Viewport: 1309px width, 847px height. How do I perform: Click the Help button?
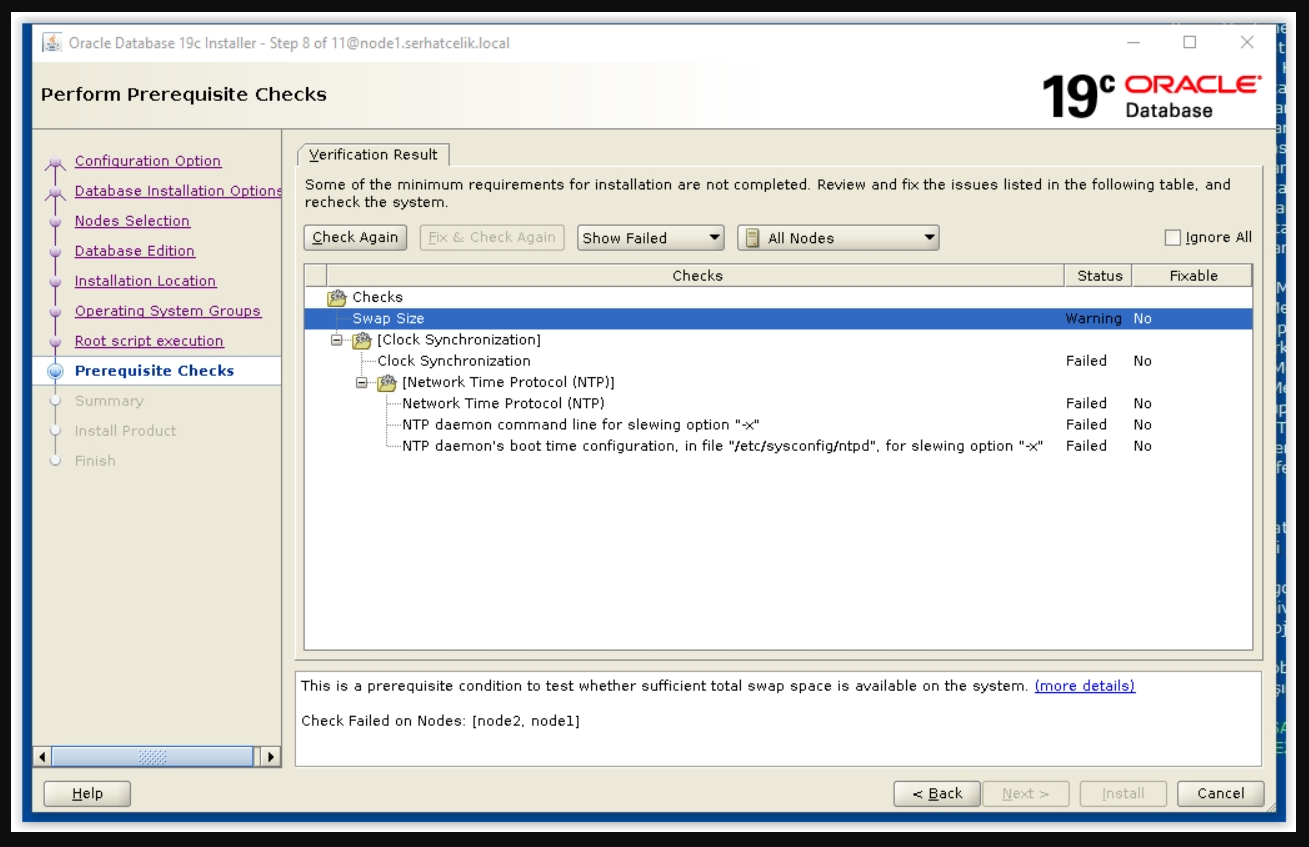pos(87,794)
